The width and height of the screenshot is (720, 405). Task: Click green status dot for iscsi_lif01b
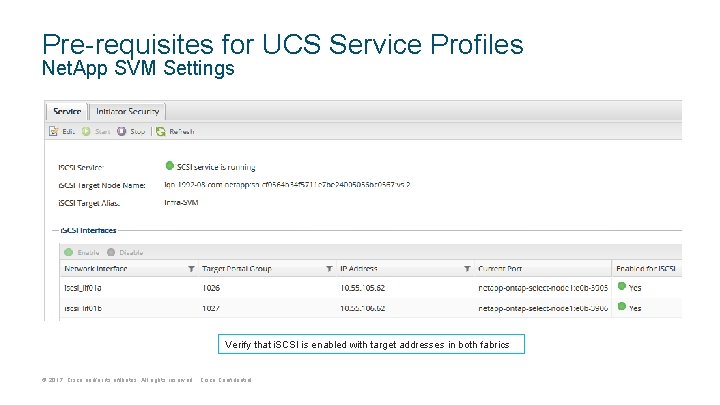pyautogui.click(x=621, y=308)
